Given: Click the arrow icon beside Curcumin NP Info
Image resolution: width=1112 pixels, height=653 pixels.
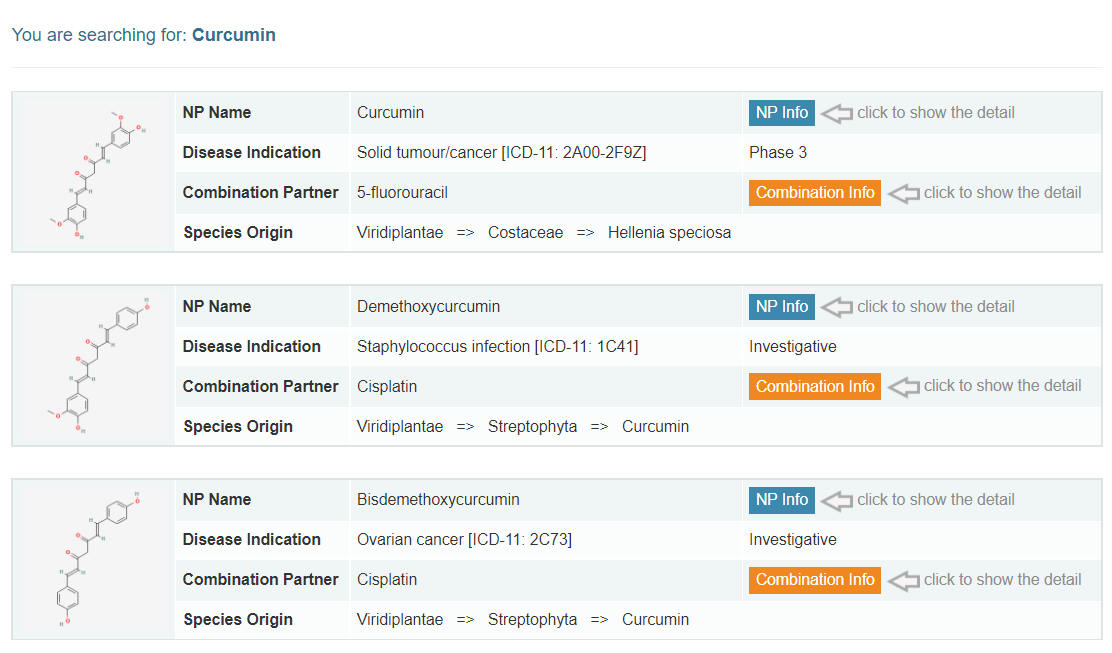Looking at the screenshot, I should 836,113.
